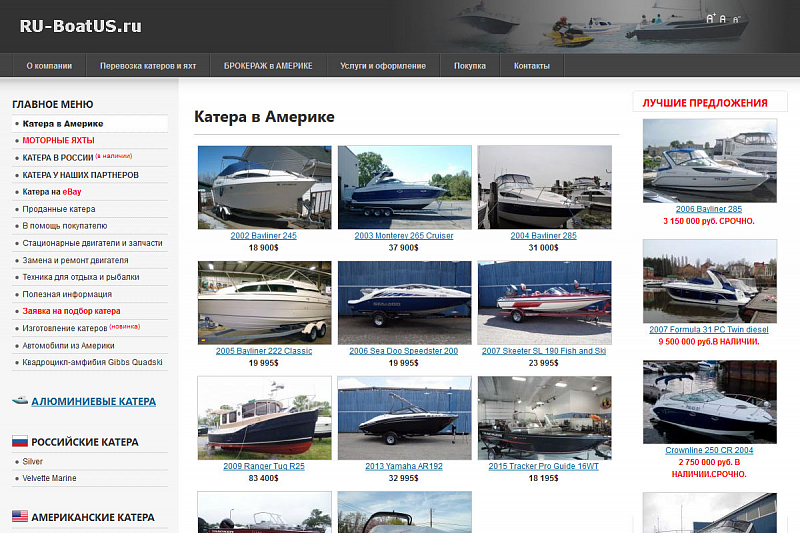Open Автомобили из Америки link
The image size is (800, 533).
[x=68, y=345]
